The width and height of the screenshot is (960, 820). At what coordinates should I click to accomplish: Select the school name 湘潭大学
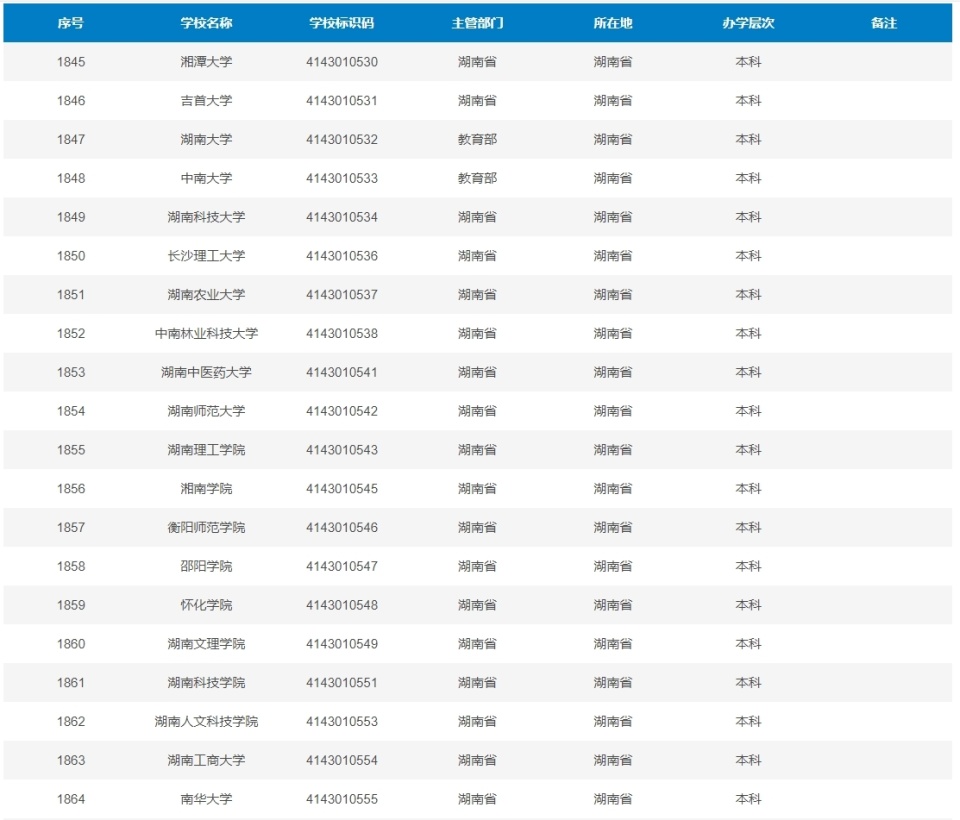206,62
